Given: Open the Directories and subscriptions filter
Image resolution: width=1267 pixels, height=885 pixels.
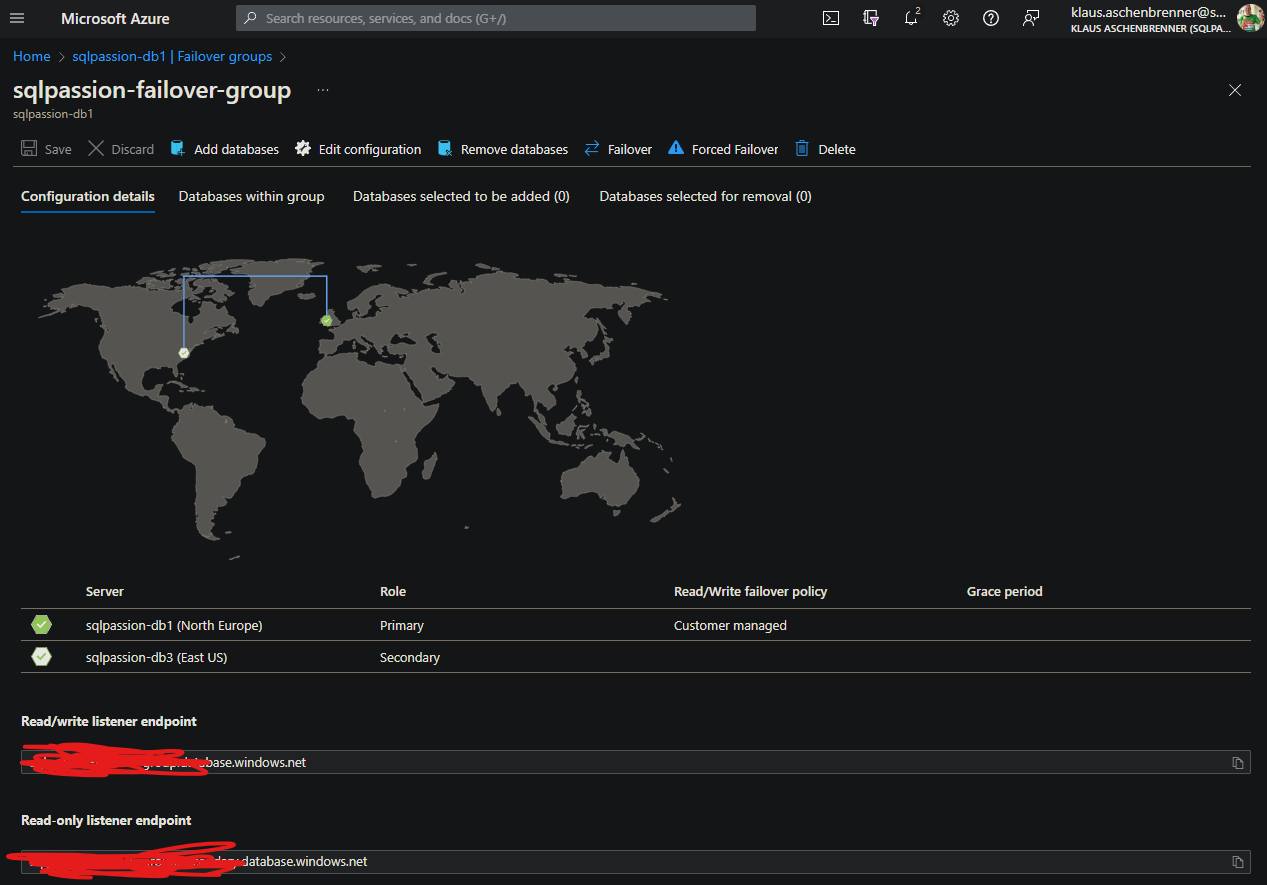Looking at the screenshot, I should [871, 18].
